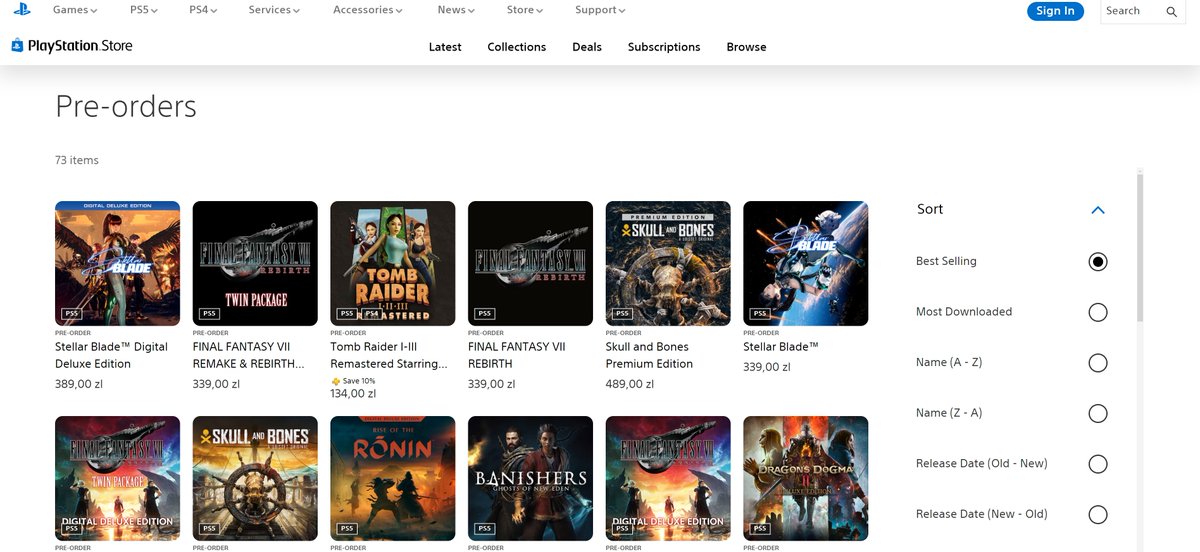Expand the PS4 dropdown menu
This screenshot has width=1200, height=552.
pyautogui.click(x=203, y=10)
